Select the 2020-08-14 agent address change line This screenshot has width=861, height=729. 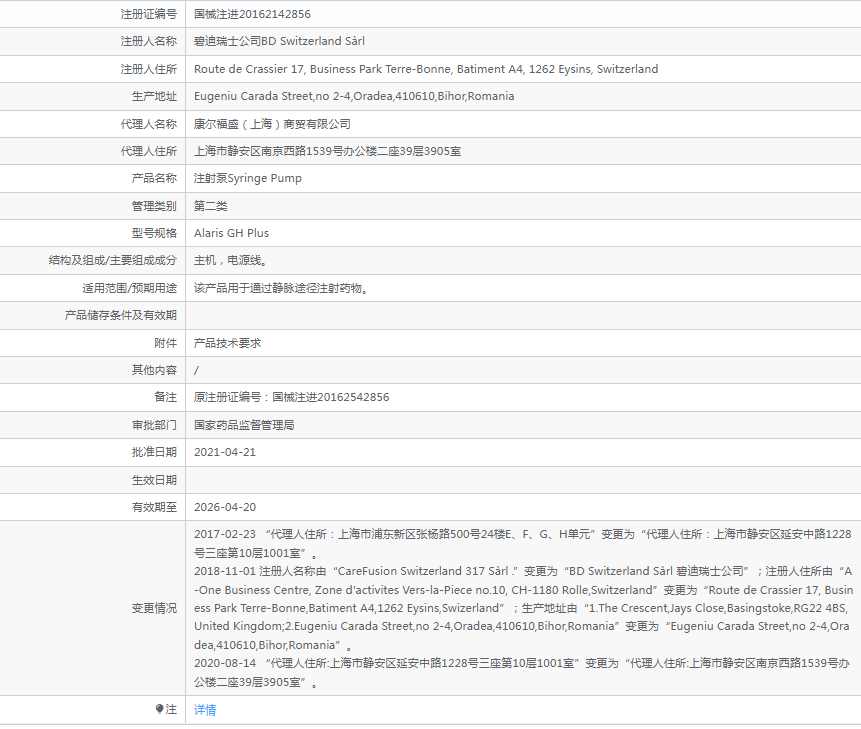point(522,672)
